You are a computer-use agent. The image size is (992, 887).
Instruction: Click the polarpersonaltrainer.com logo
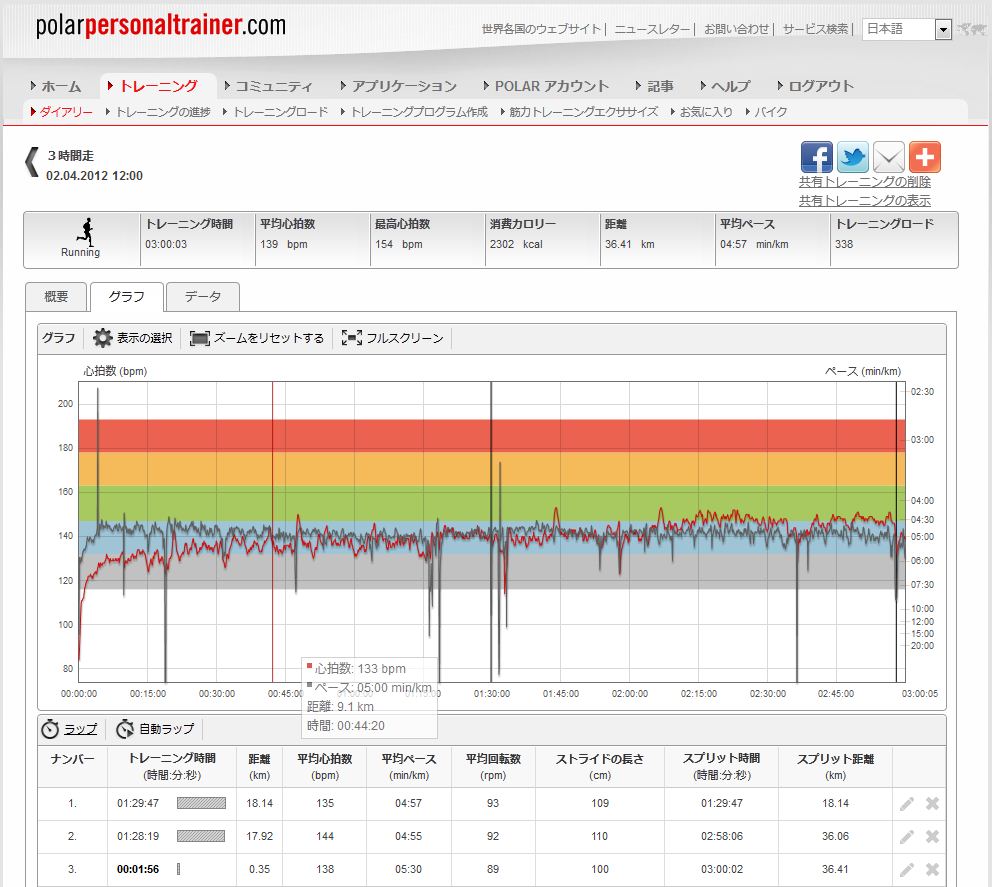(x=161, y=26)
